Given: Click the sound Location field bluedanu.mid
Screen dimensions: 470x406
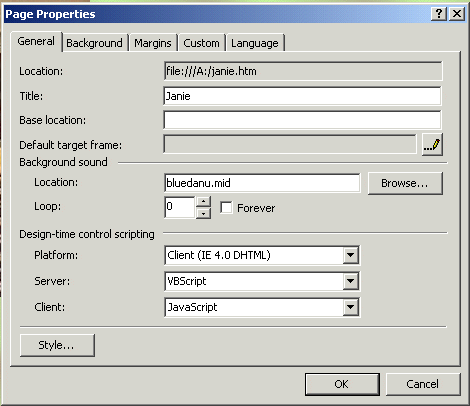Looking at the screenshot, I should pyautogui.click(x=262, y=183).
